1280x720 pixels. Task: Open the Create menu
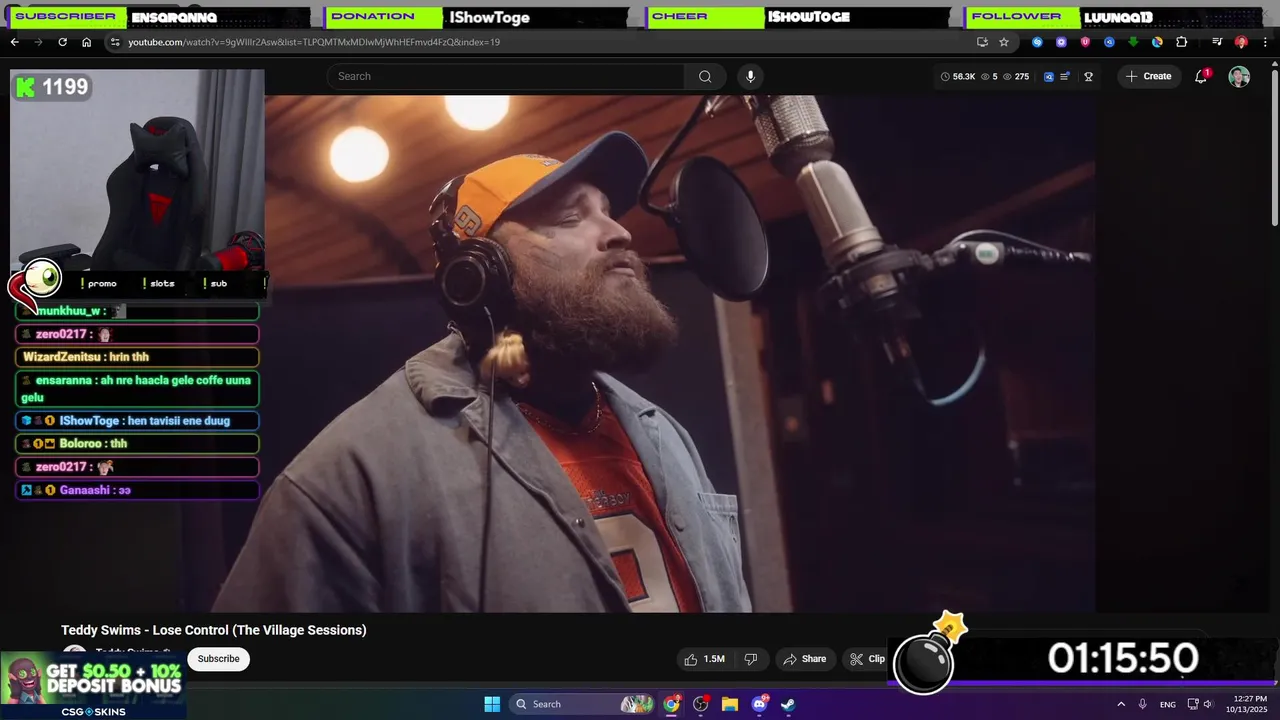click(x=1148, y=76)
